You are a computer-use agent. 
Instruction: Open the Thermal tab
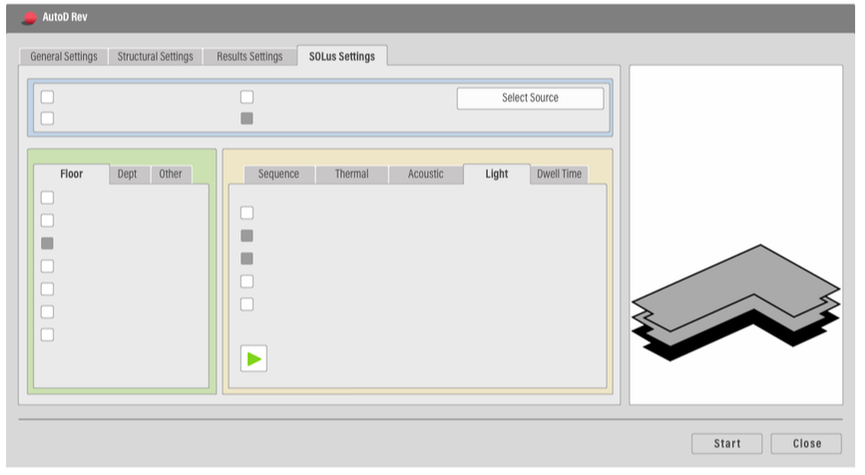pyautogui.click(x=352, y=174)
